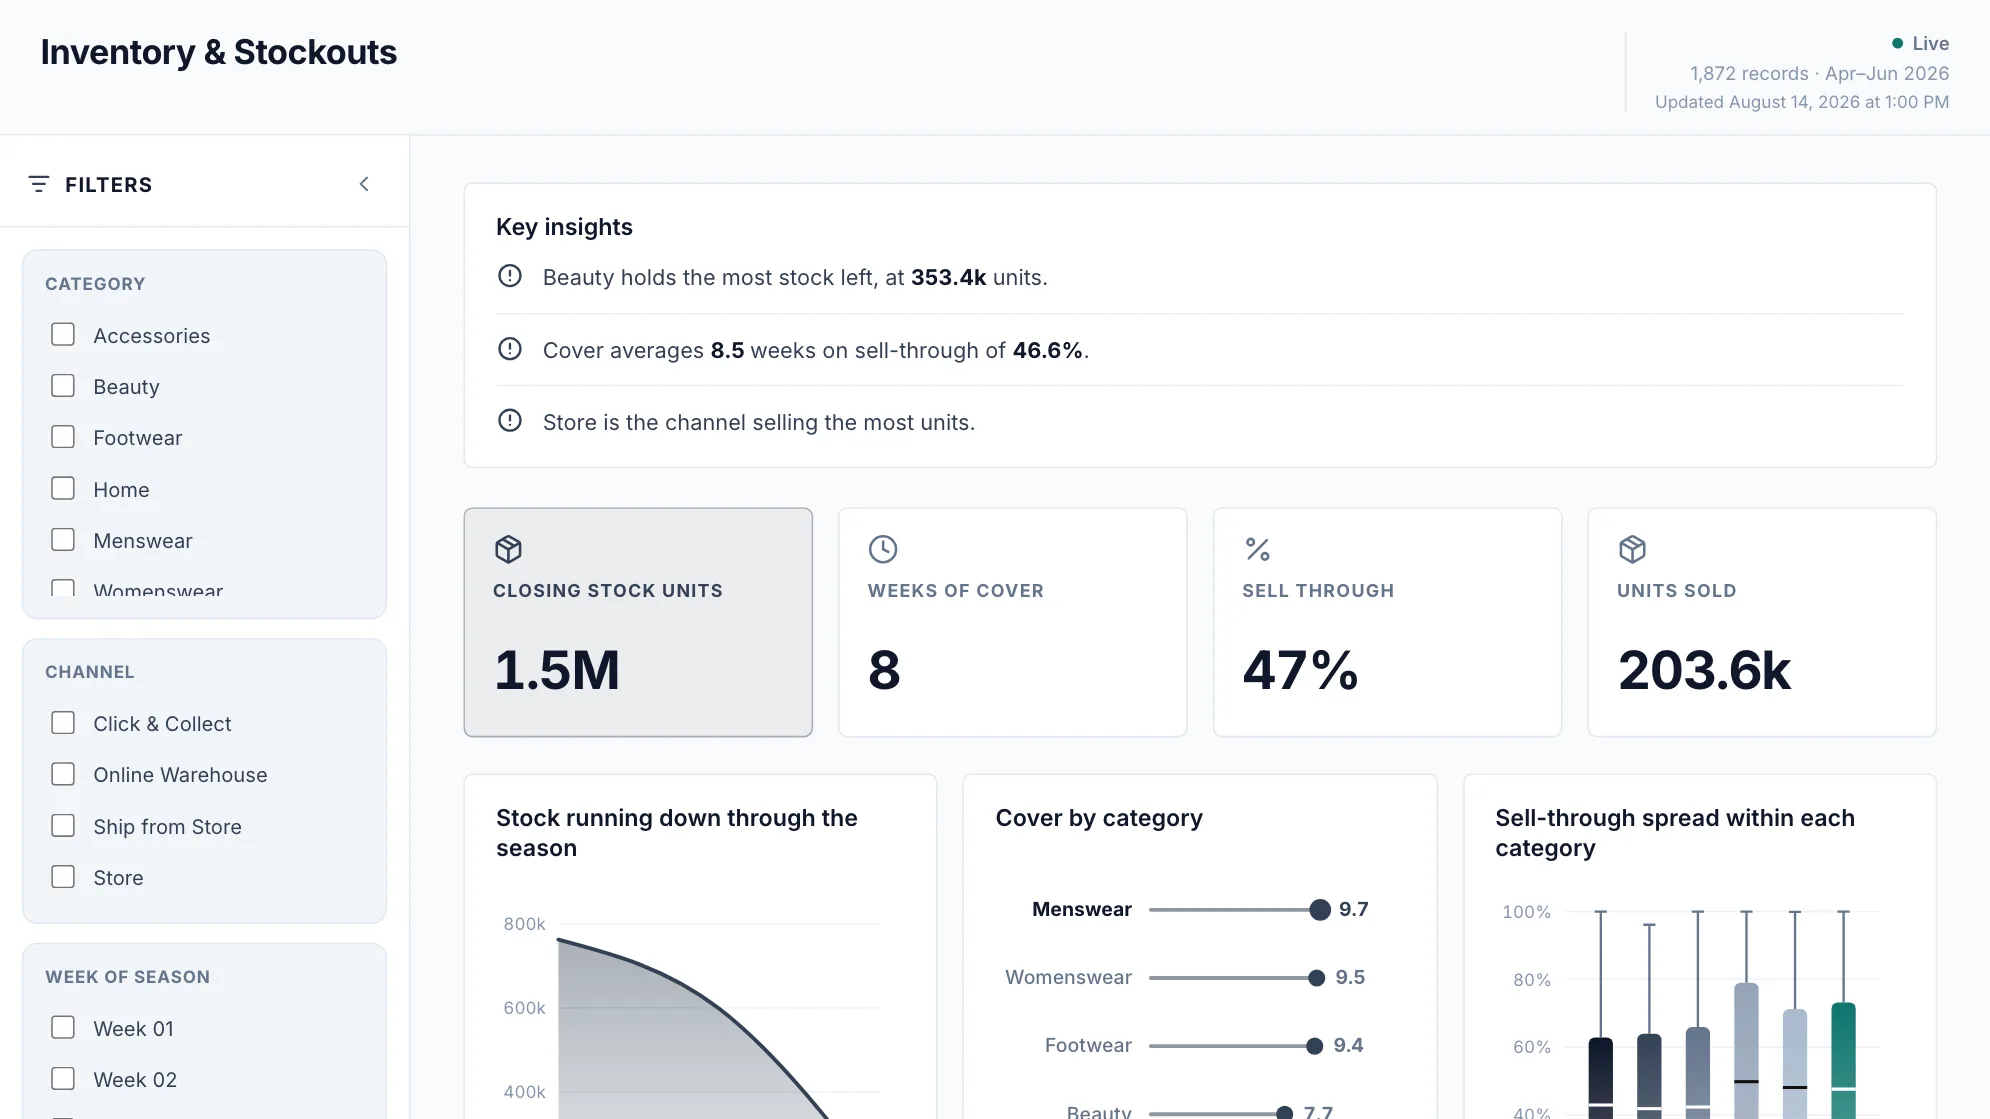Click the Beauty 7.7 lollipop dot
The image size is (1990, 1119).
click(1285, 1113)
